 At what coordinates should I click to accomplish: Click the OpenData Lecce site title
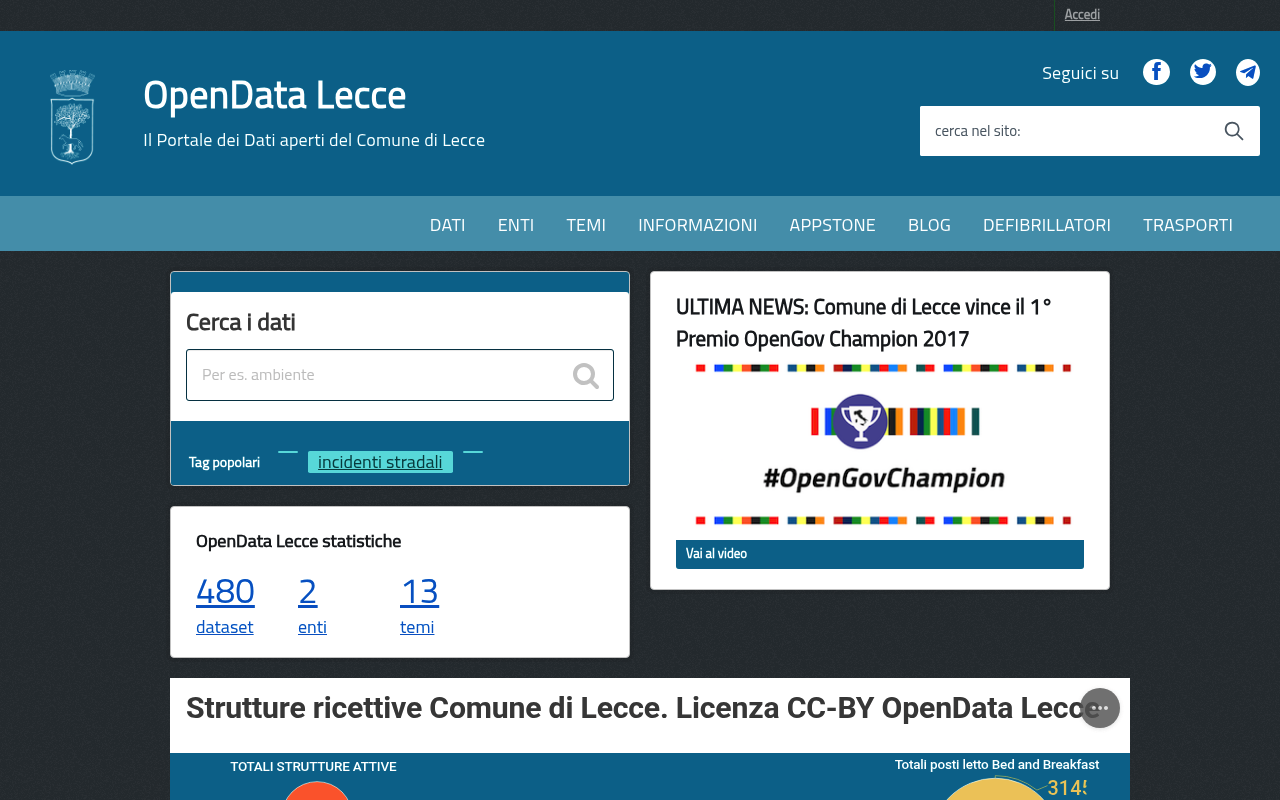274,95
